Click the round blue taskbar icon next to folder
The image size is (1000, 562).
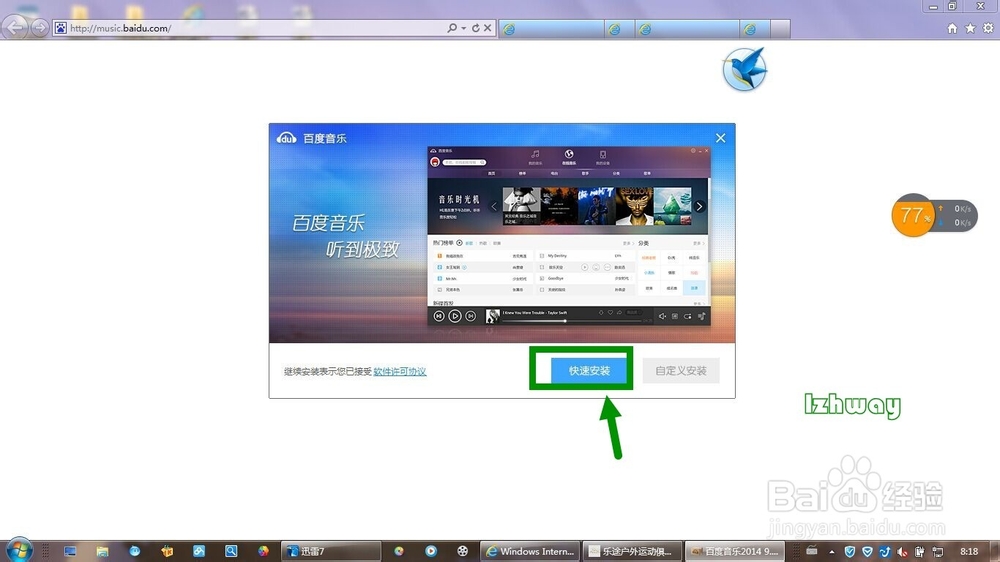click(x=135, y=551)
